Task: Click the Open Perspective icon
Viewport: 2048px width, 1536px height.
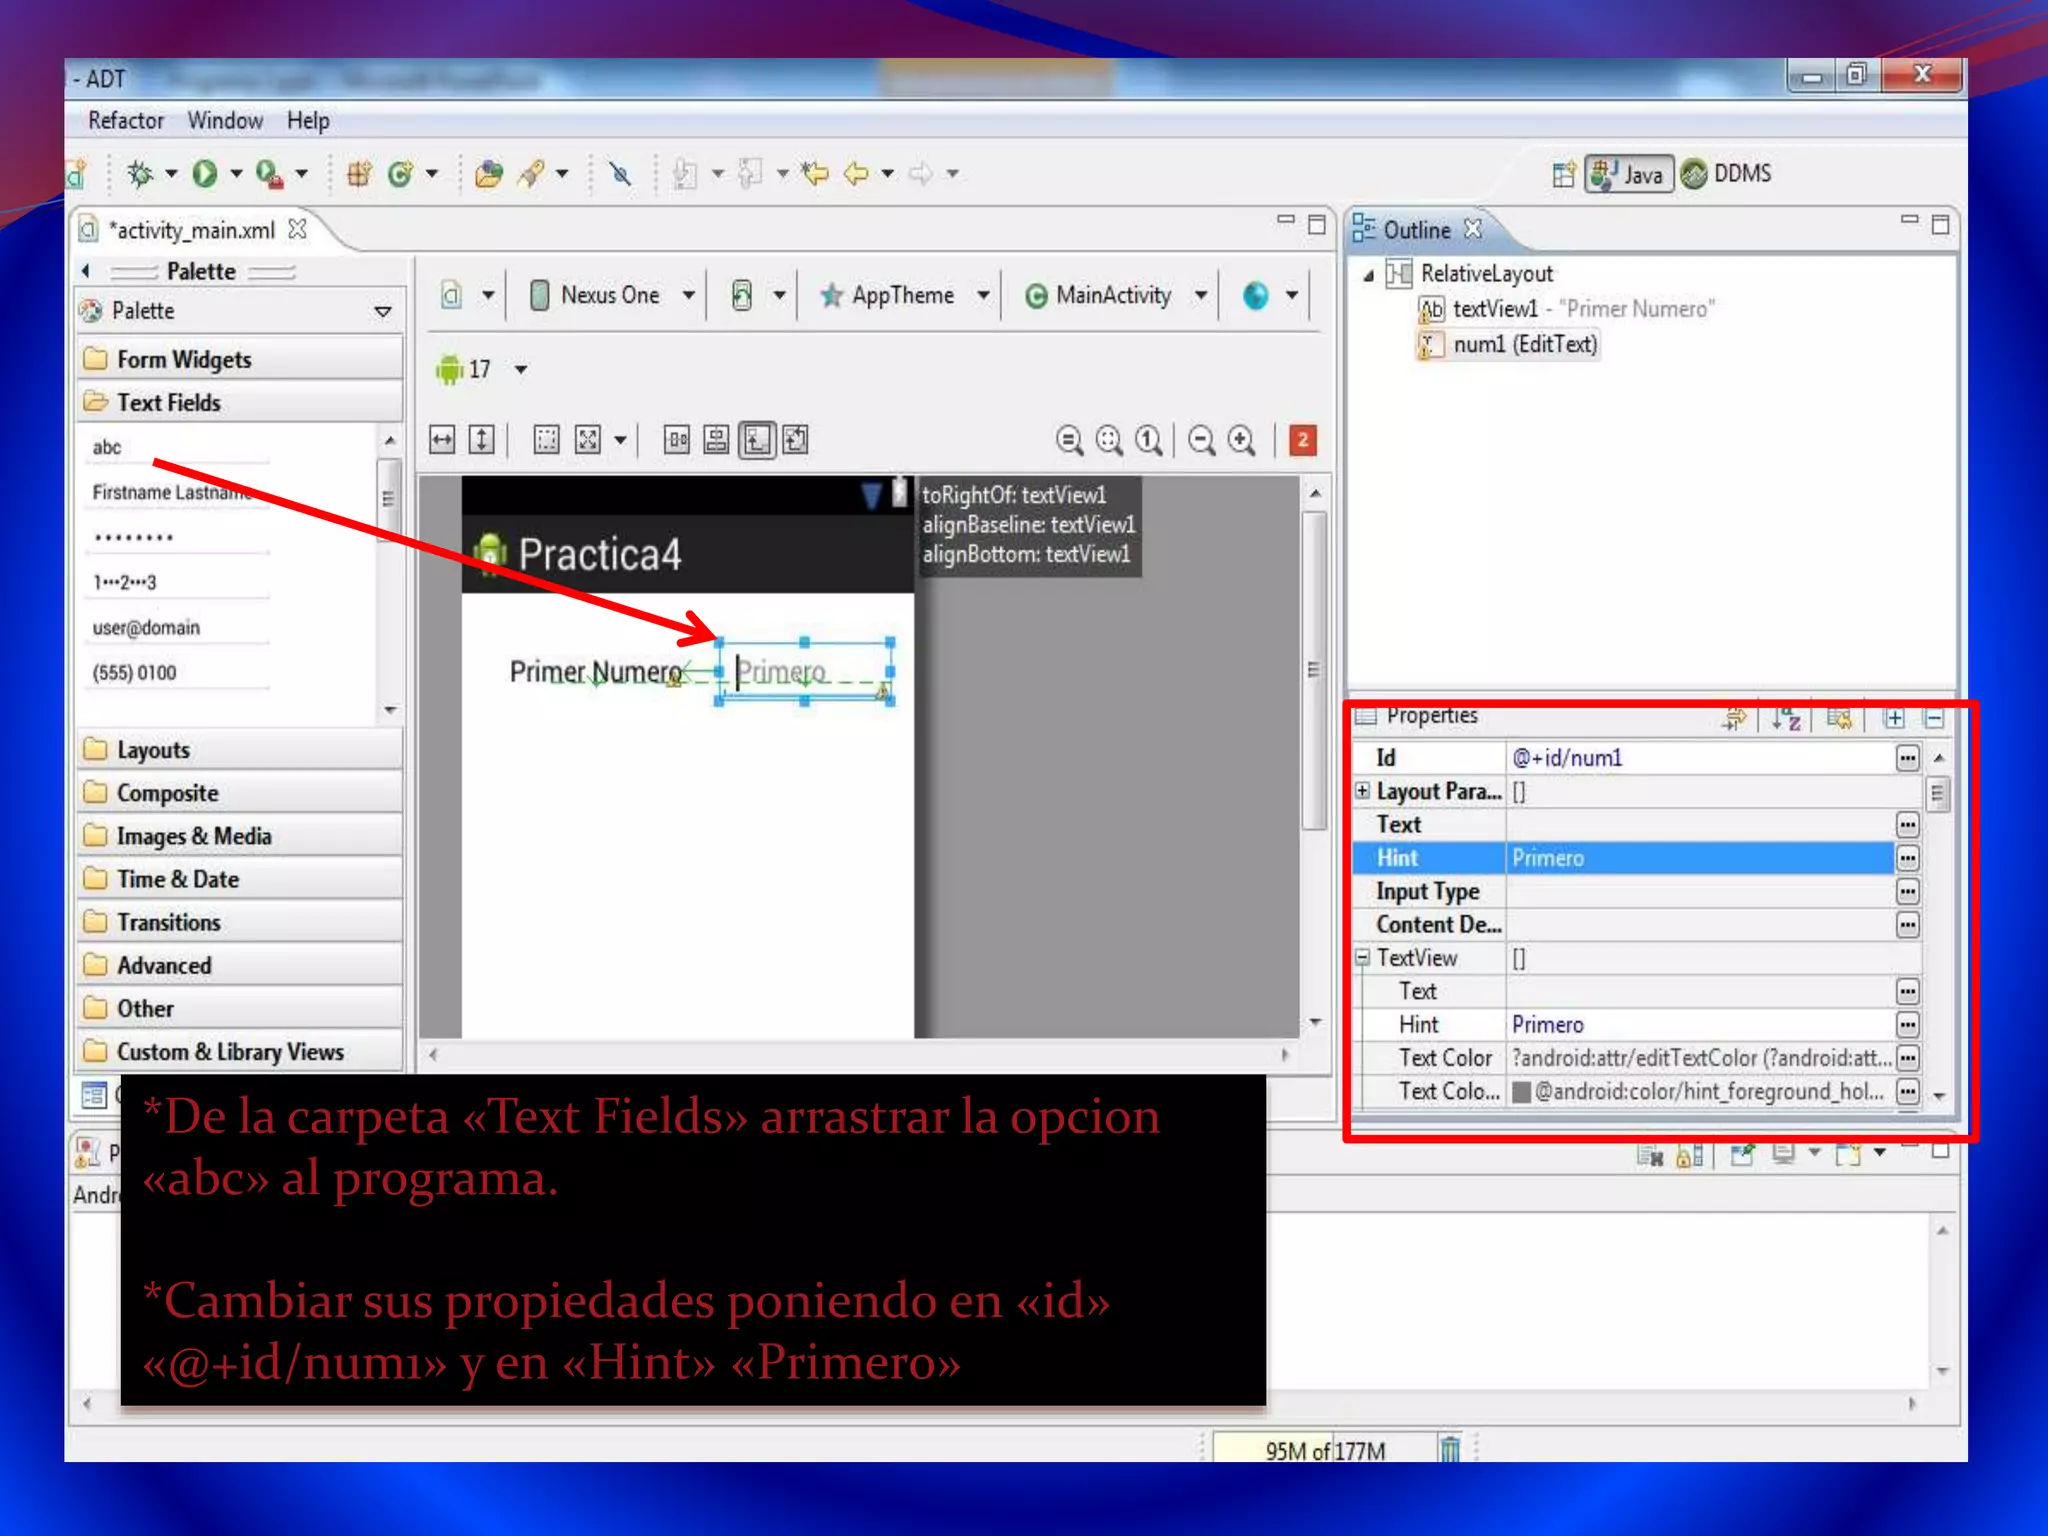Action: 1563,175
